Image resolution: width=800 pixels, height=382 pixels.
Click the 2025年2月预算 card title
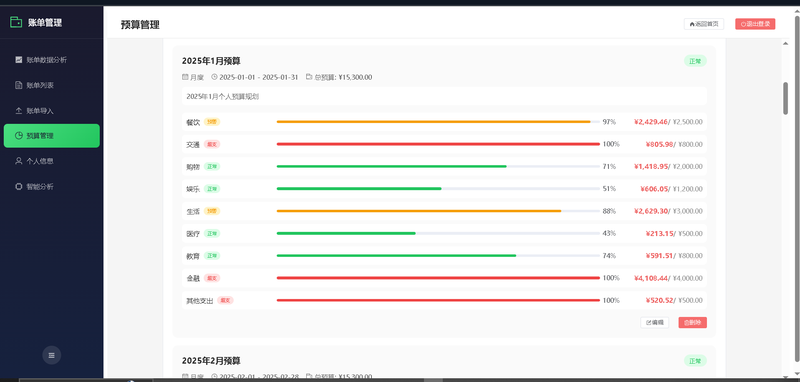(x=211, y=361)
